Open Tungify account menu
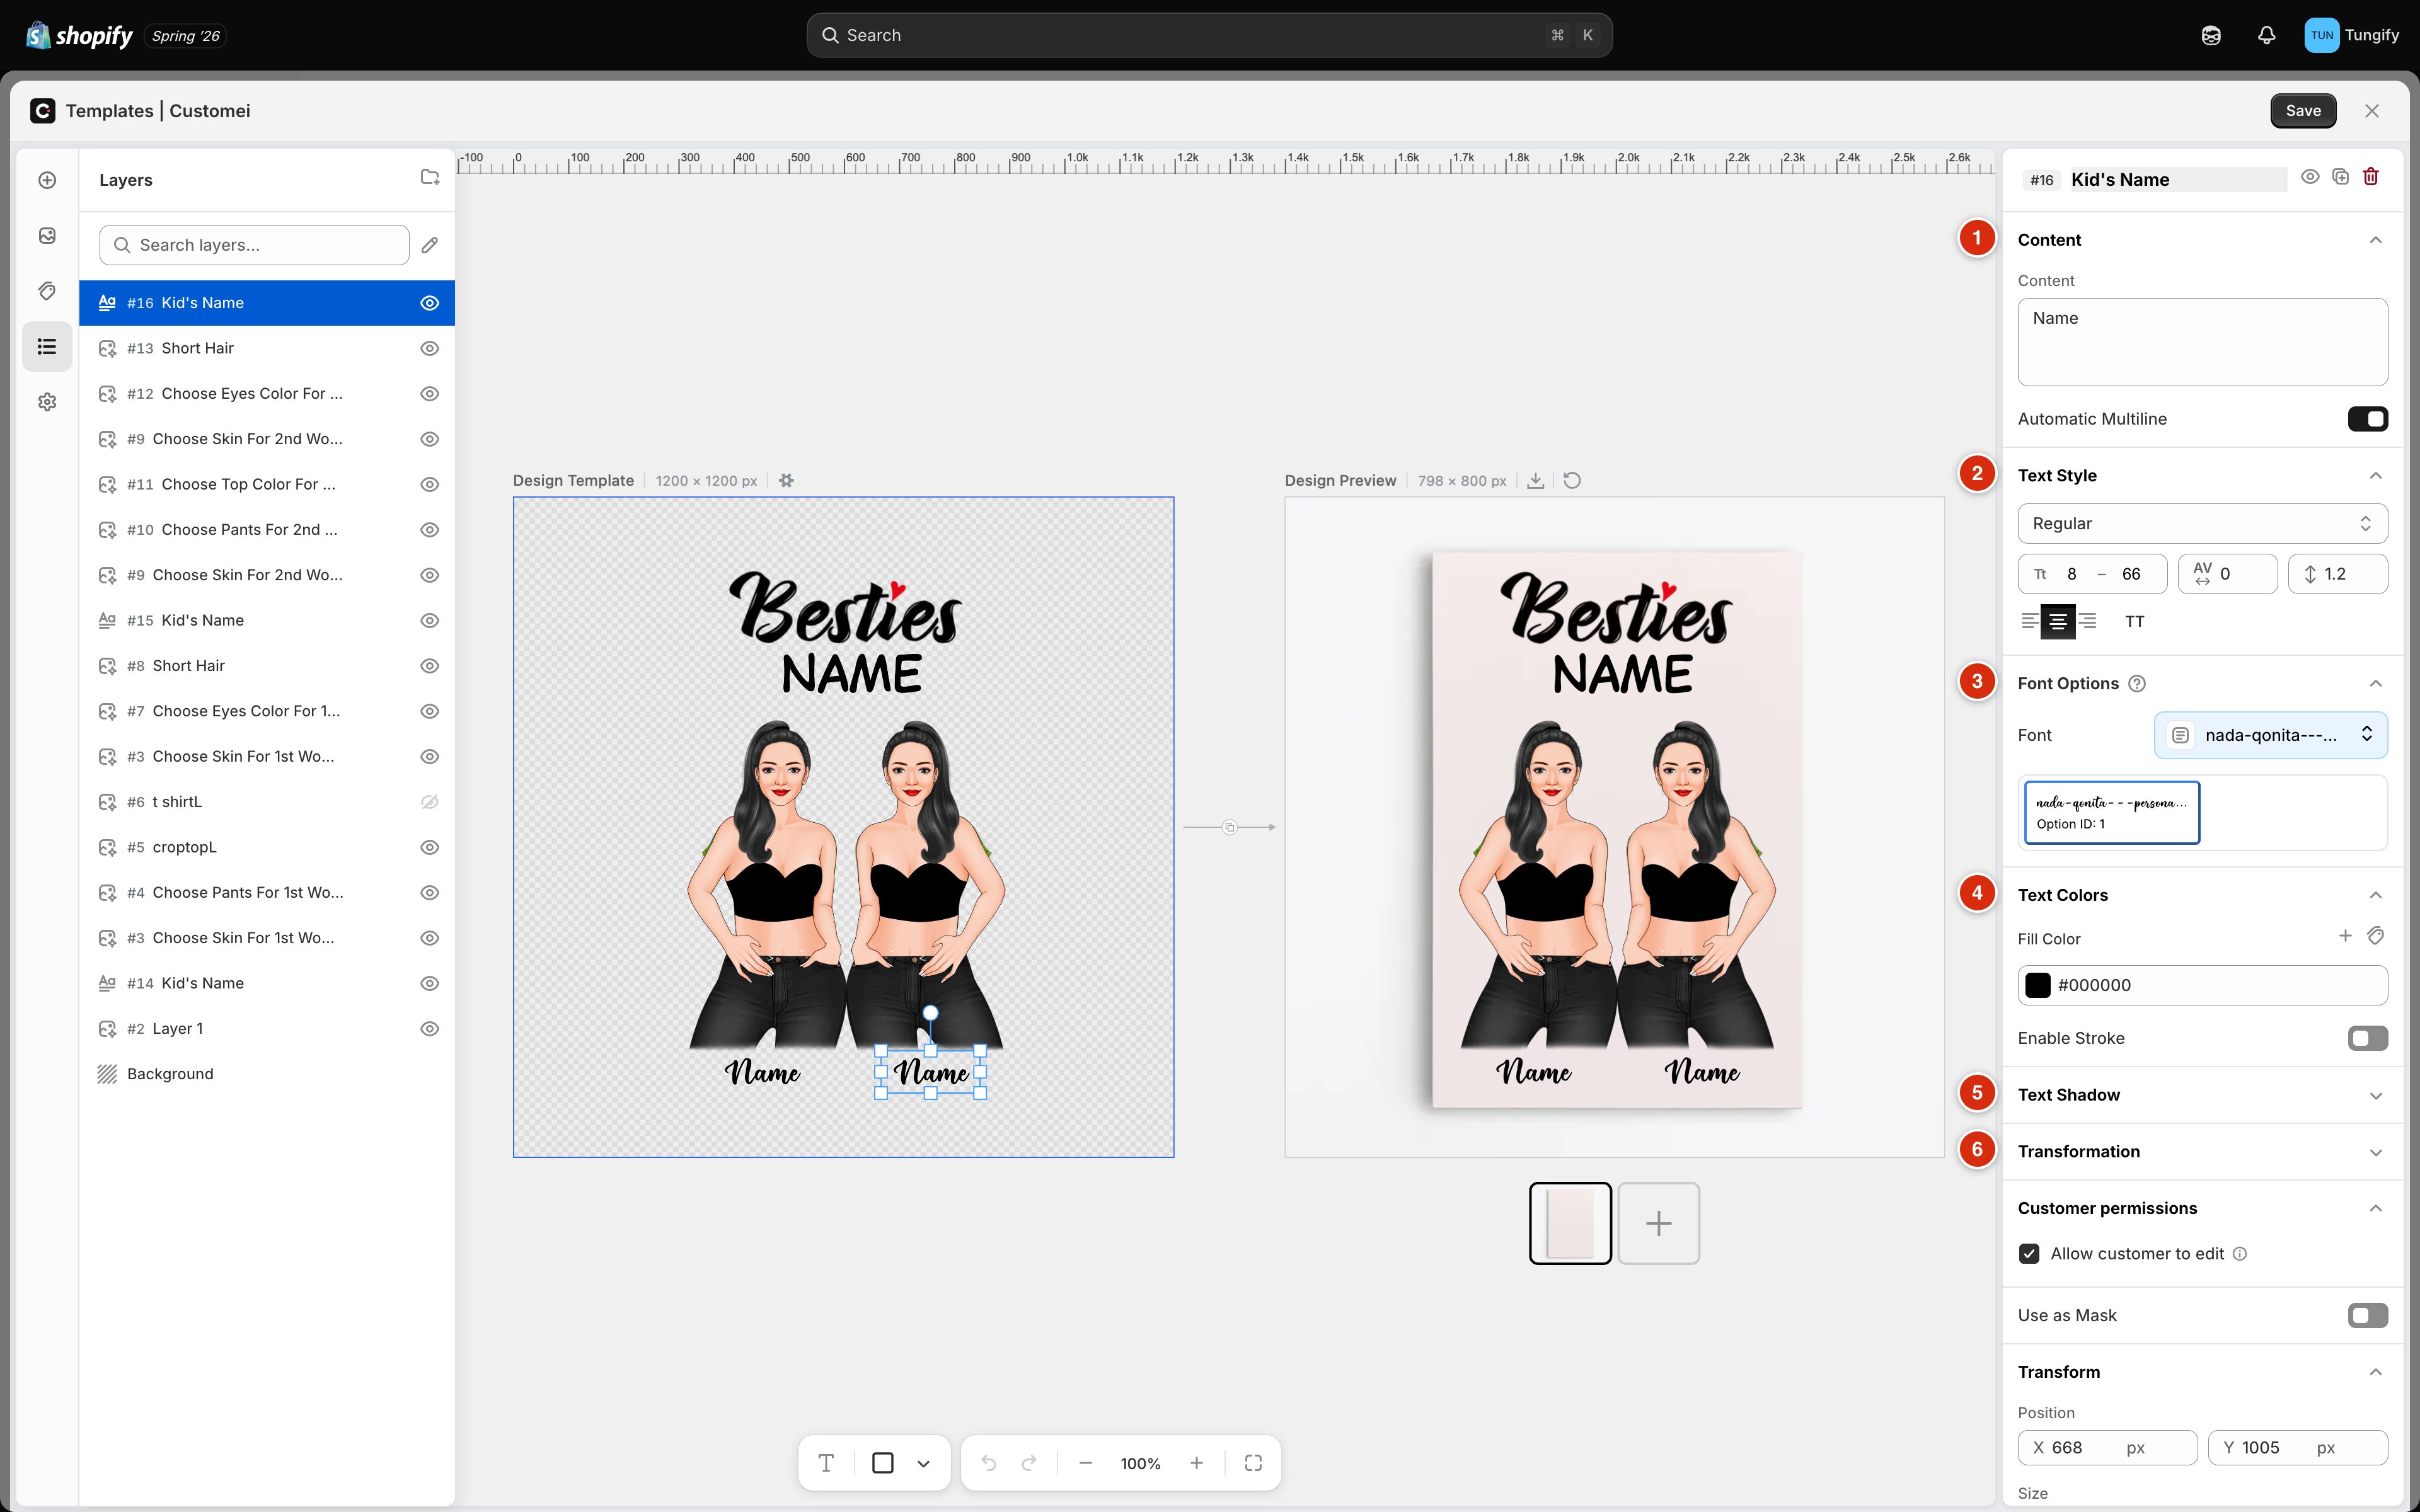The height and width of the screenshot is (1512, 2420). (2352, 35)
